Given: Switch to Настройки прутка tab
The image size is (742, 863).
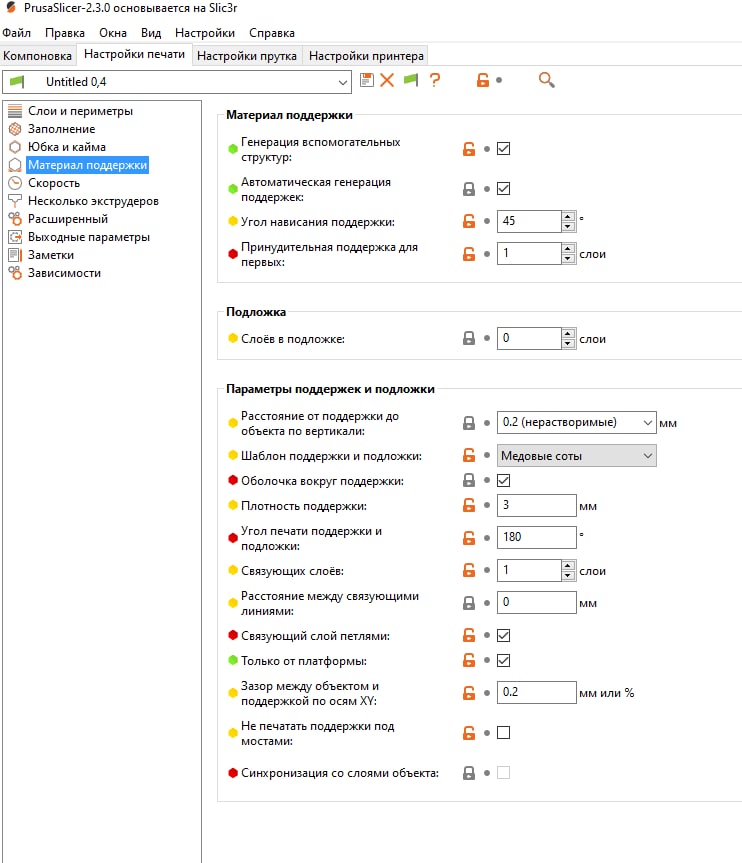Looking at the screenshot, I should point(247,56).
